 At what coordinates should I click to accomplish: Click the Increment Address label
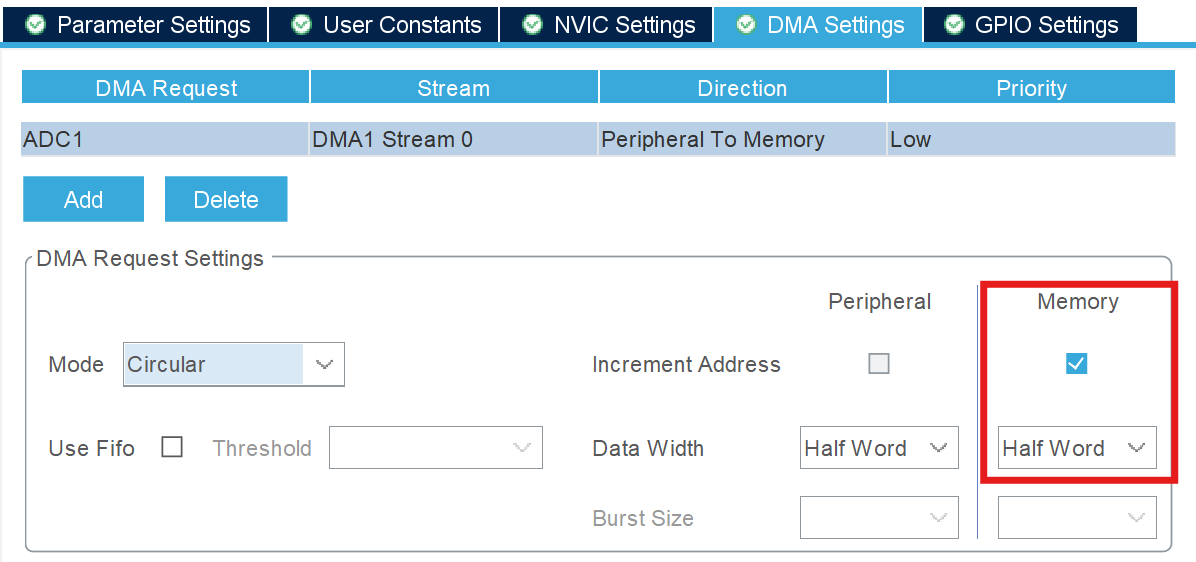(x=686, y=364)
